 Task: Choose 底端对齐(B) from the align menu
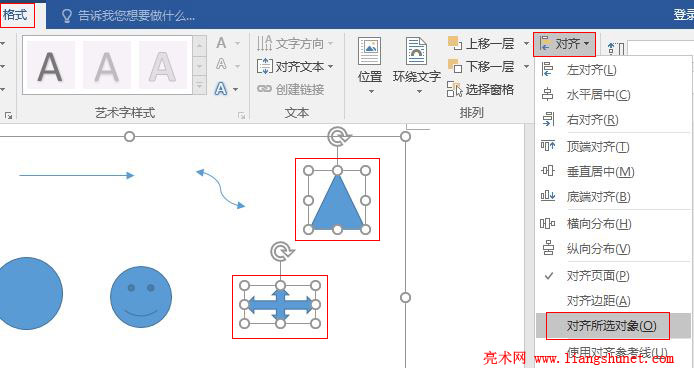(x=612, y=197)
